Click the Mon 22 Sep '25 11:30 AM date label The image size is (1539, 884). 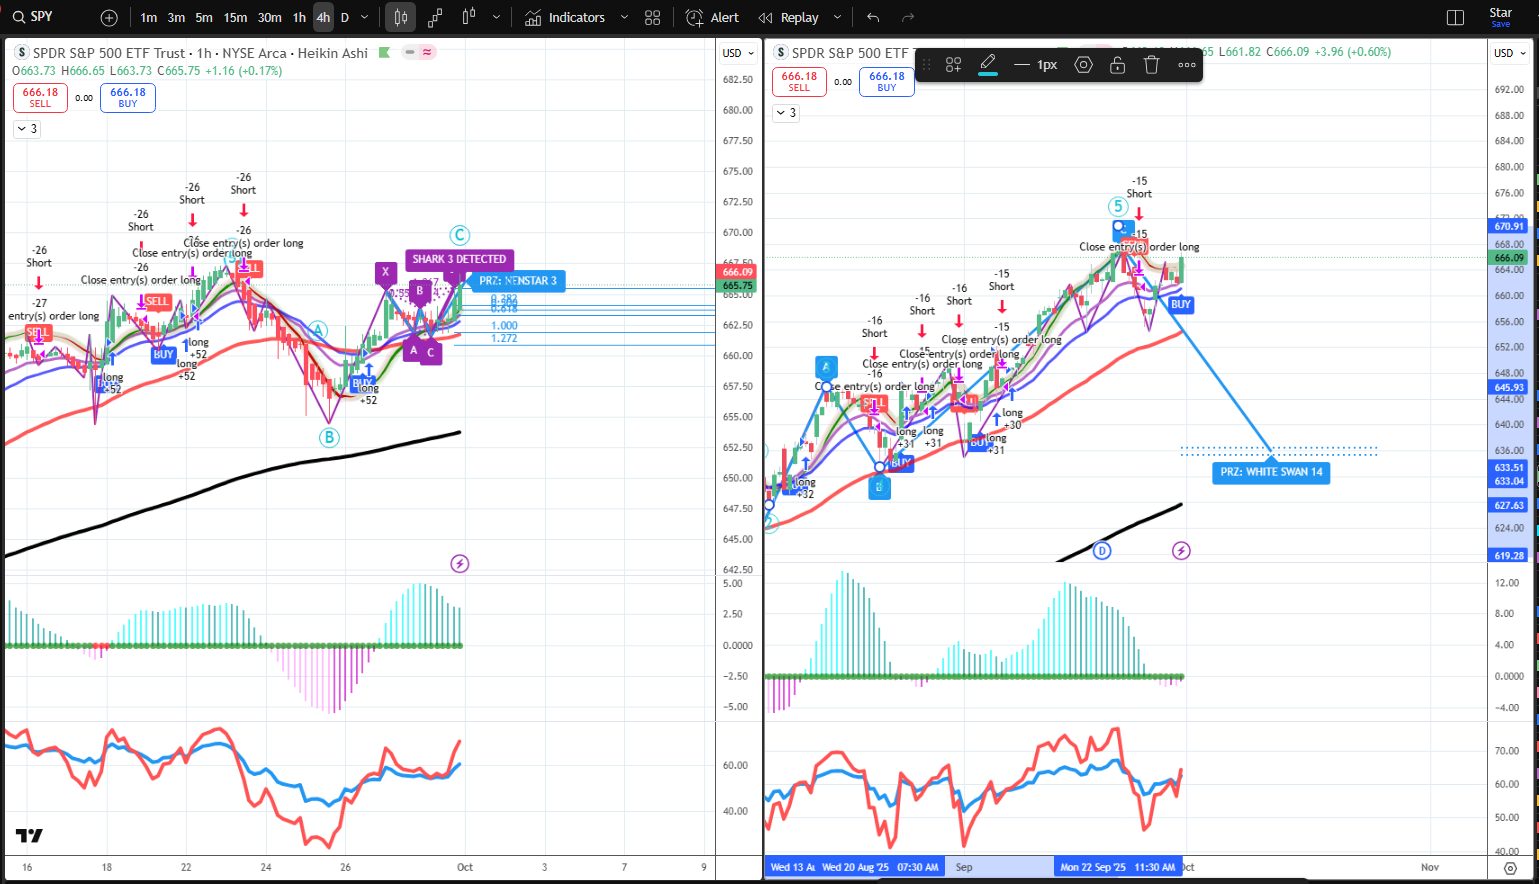(x=1118, y=867)
